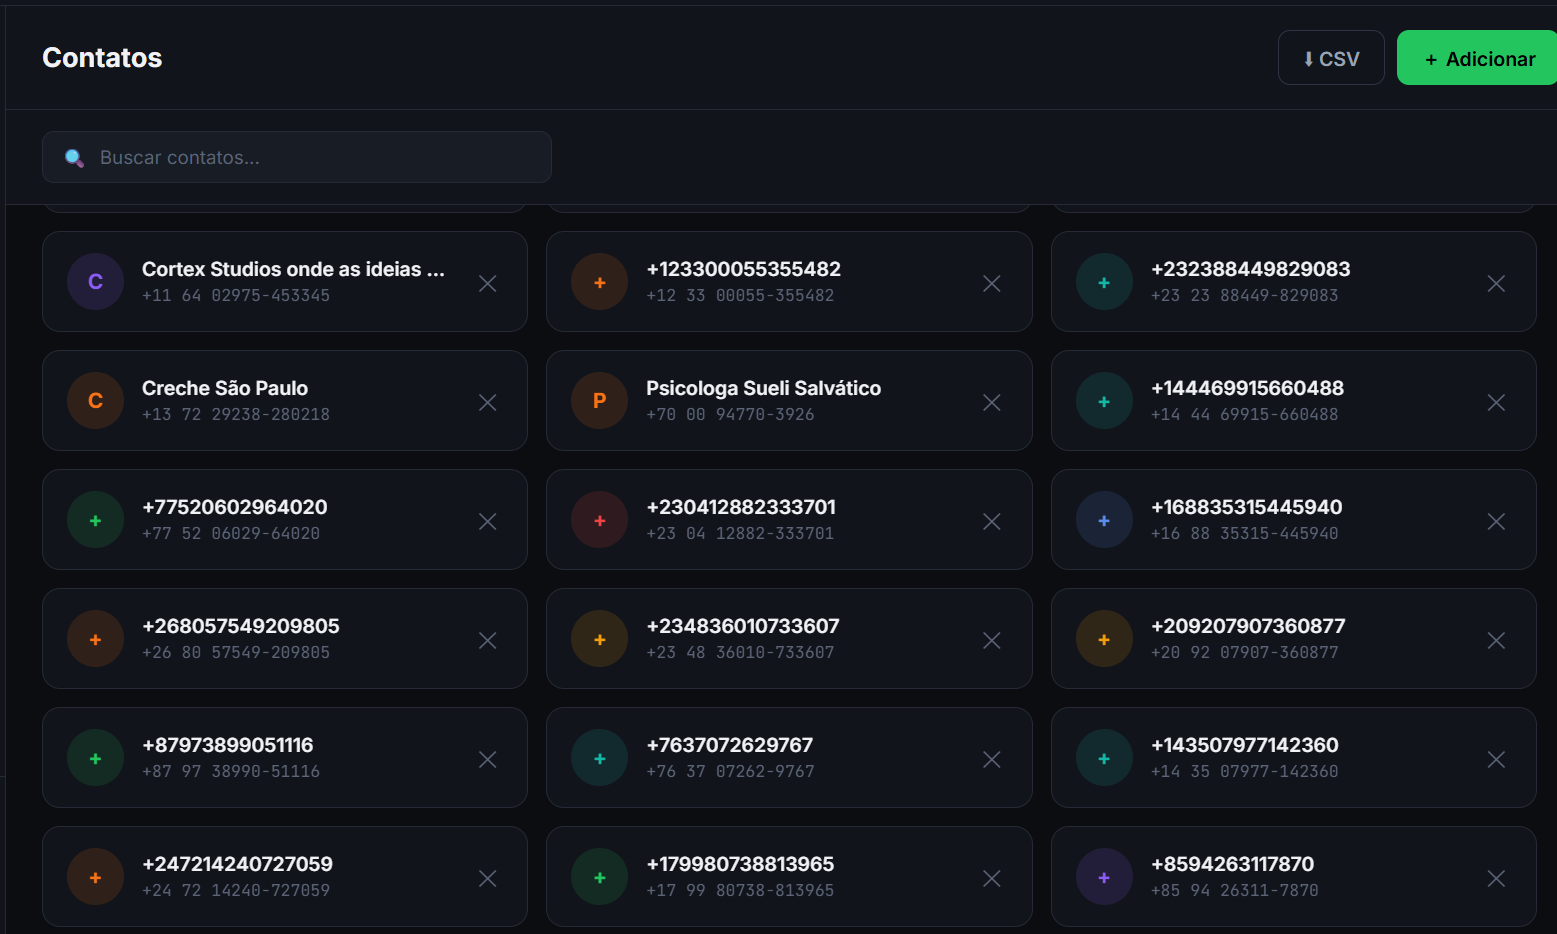Remove contact +232388449829083
The image size is (1557, 934).
1496,283
